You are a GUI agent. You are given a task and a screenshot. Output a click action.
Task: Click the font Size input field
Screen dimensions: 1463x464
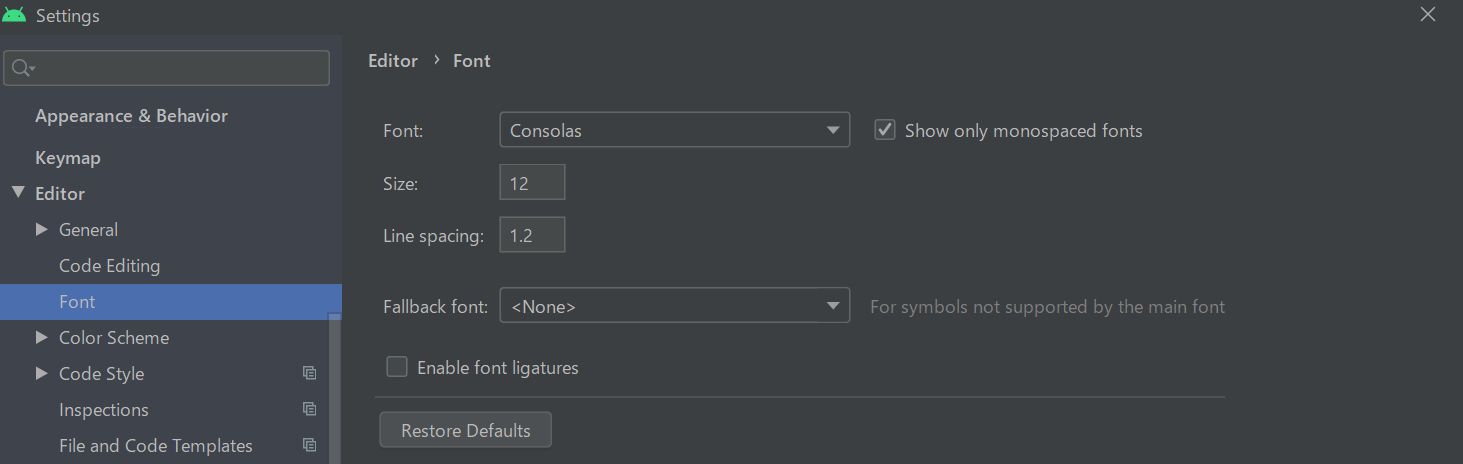coord(532,183)
